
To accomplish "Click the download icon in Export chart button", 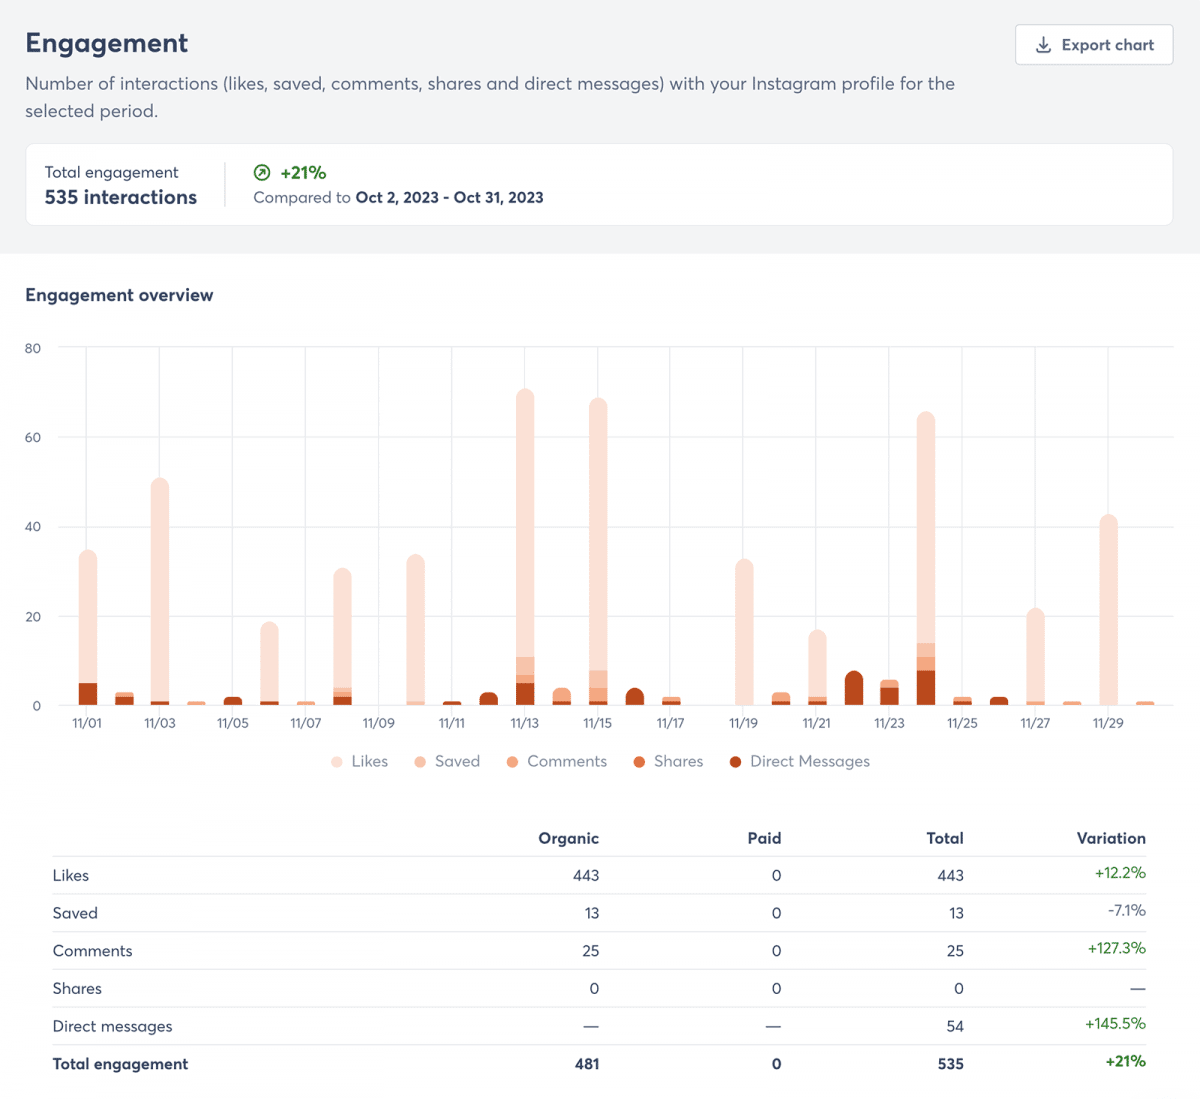I will click(1043, 44).
